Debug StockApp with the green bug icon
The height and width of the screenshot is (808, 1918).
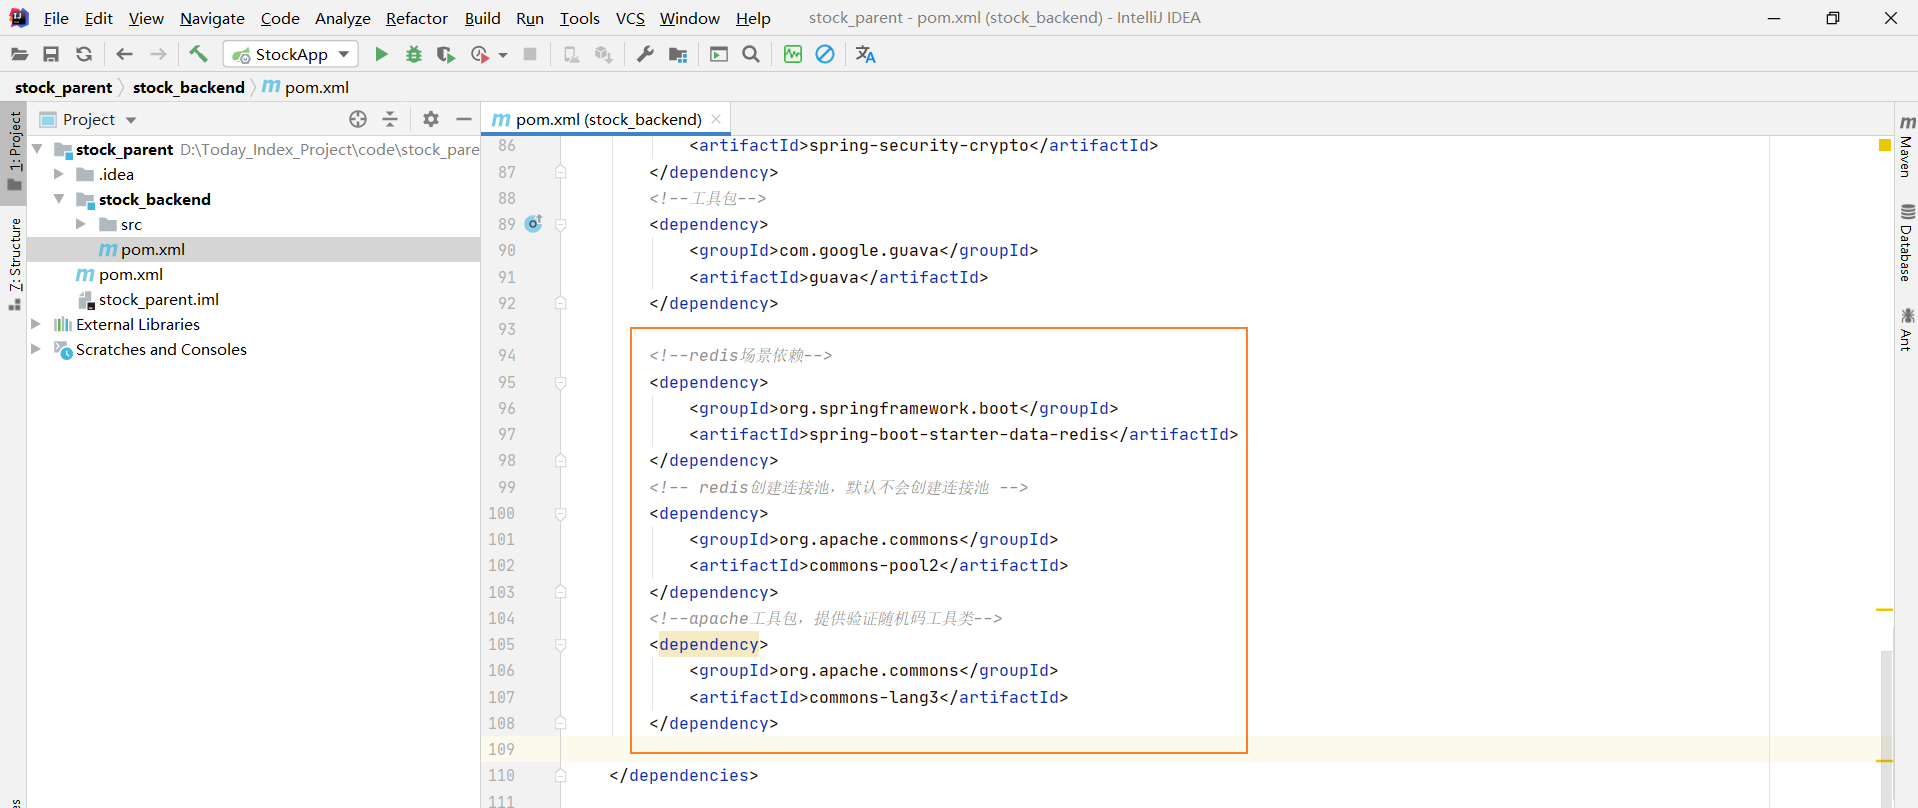point(414,54)
